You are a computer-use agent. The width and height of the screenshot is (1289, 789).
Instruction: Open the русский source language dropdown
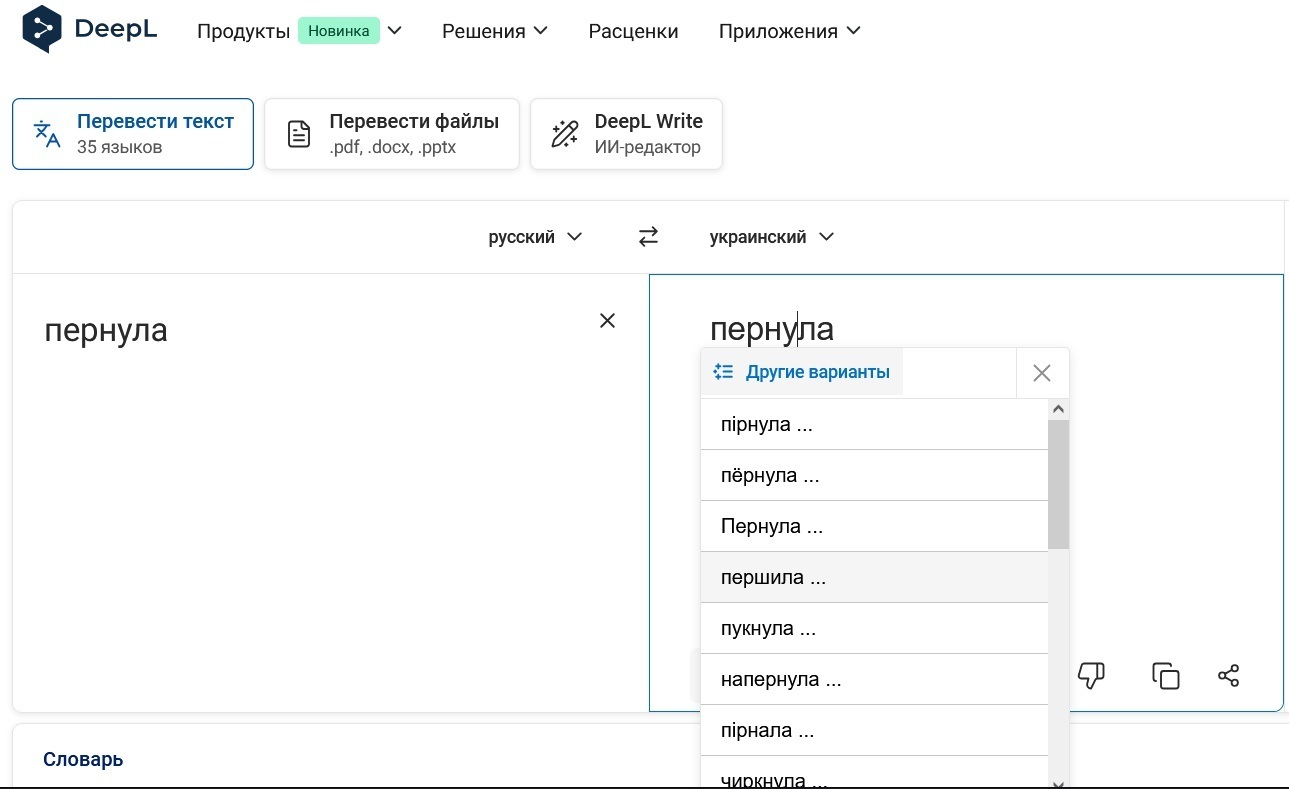534,237
